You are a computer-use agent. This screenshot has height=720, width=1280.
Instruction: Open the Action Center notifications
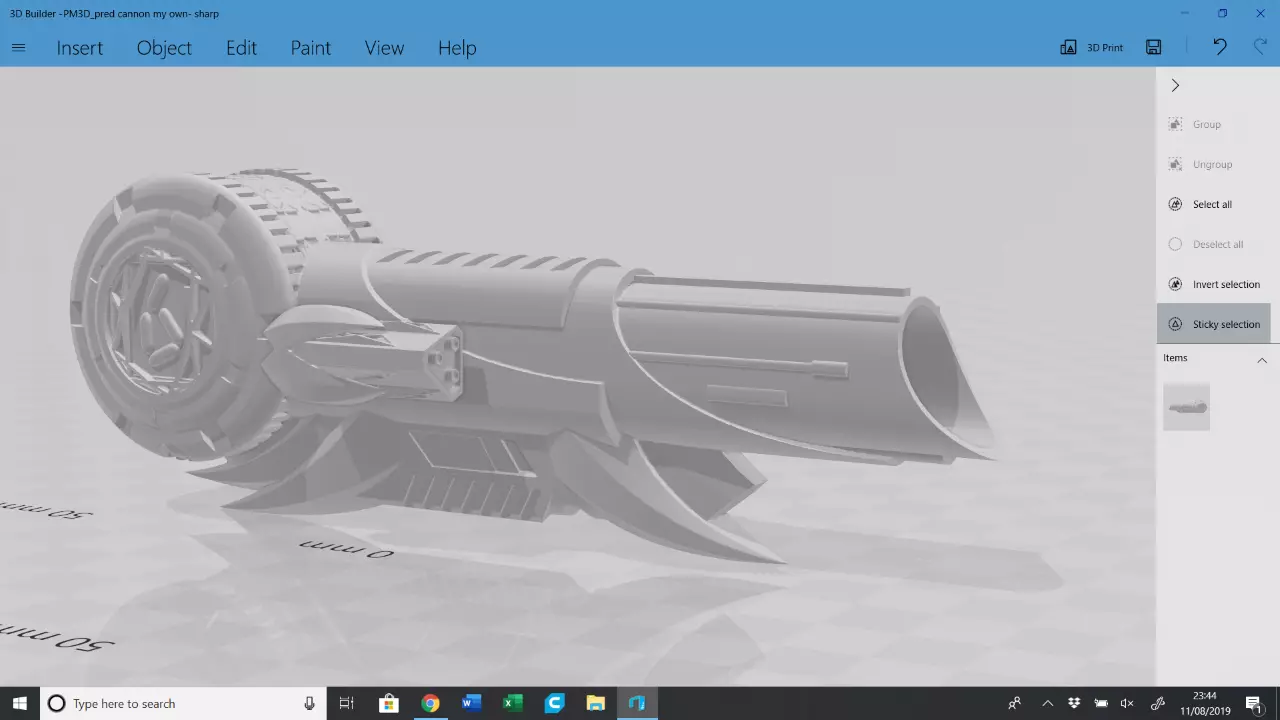coord(1253,703)
